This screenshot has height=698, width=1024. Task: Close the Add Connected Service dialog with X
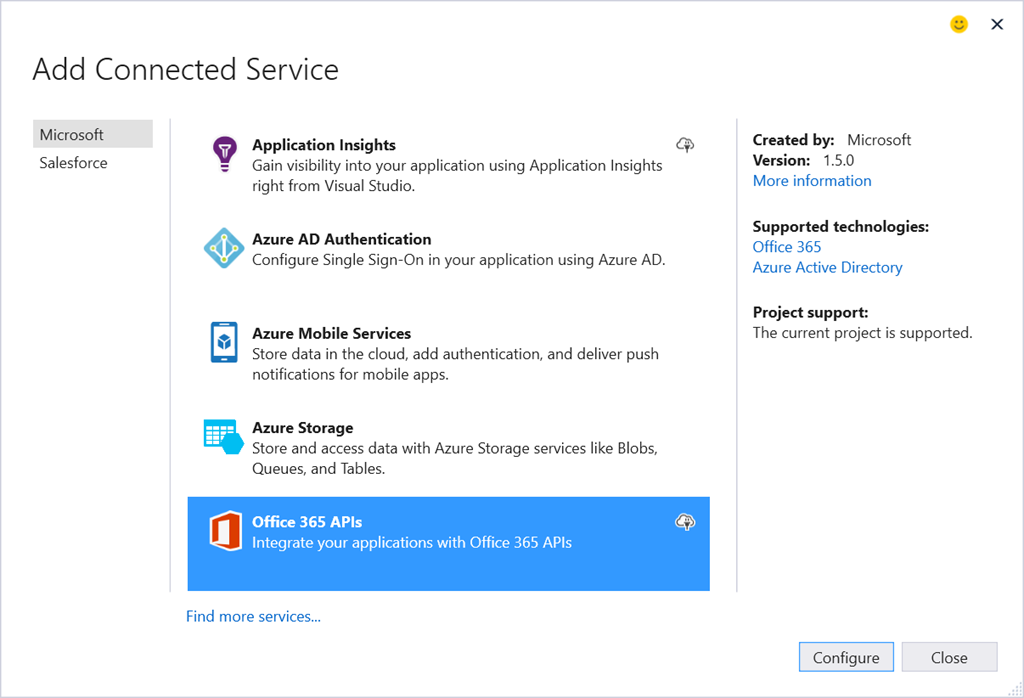point(997,24)
